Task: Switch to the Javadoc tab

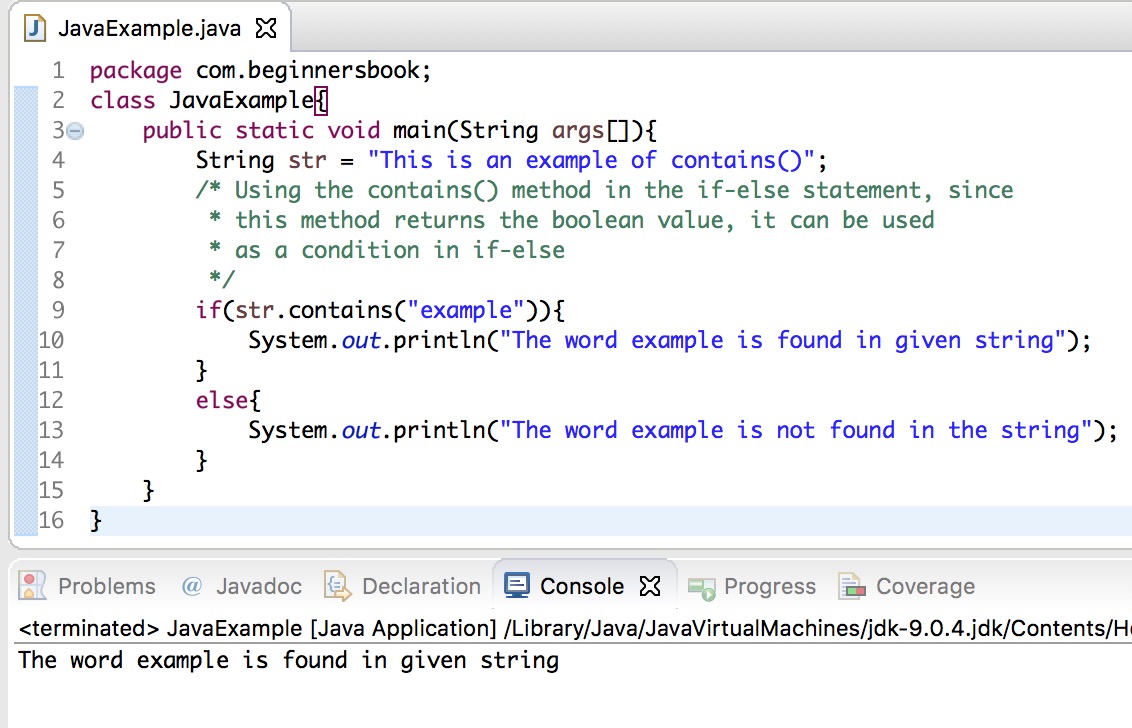Action: (258, 586)
